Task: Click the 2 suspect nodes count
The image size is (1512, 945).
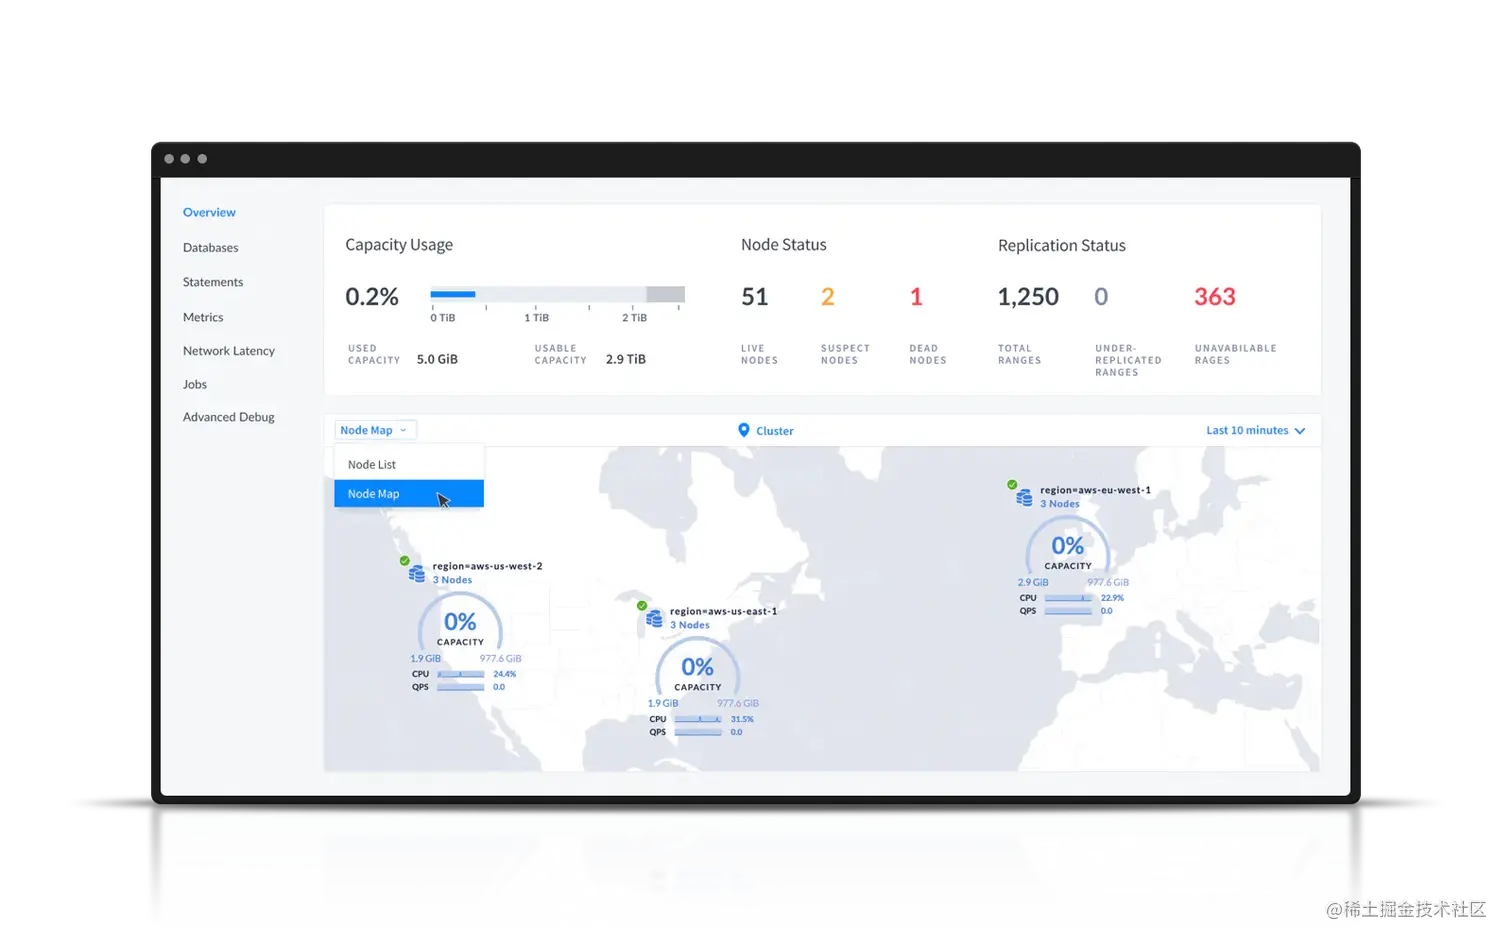Action: (x=827, y=297)
